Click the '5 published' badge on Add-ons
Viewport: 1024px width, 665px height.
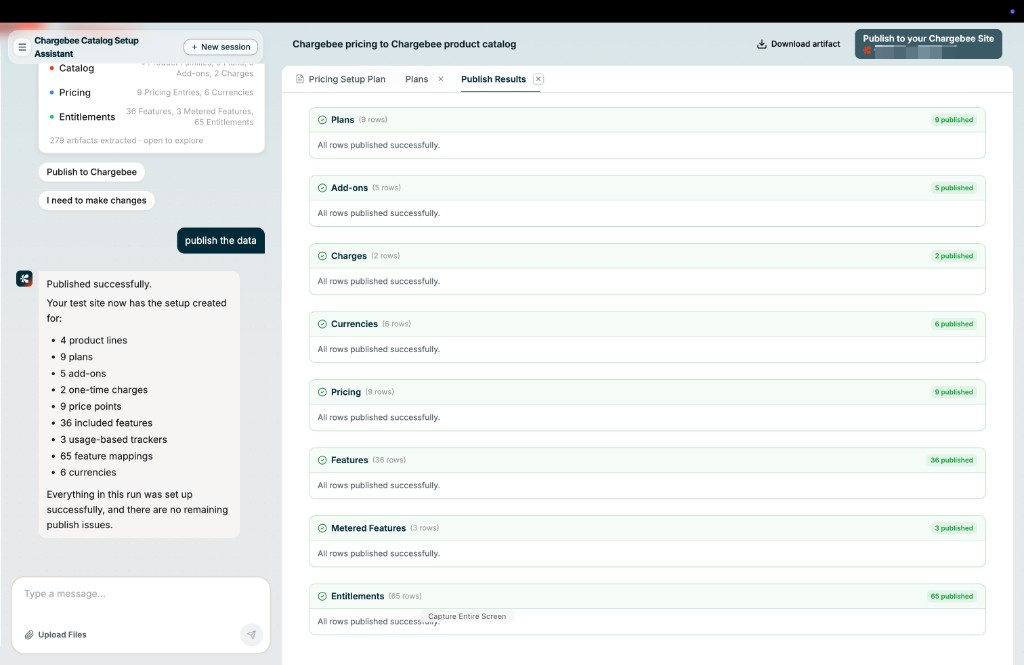pyautogui.click(x=953, y=187)
